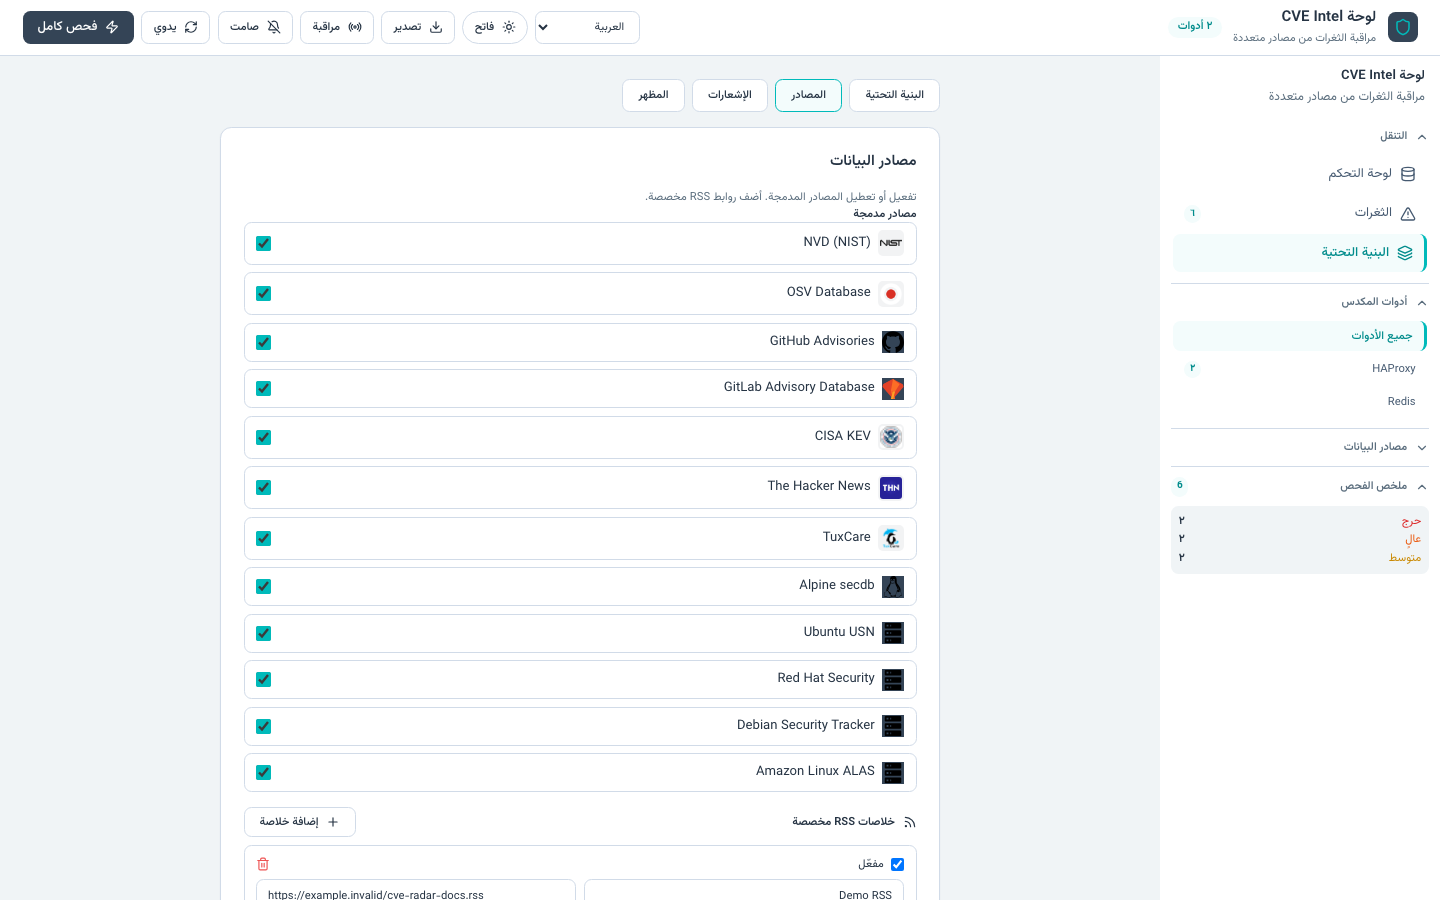This screenshot has width=1440, height=900.
Task: Click إضافة خلاصة to add a feed
Action: [300, 822]
